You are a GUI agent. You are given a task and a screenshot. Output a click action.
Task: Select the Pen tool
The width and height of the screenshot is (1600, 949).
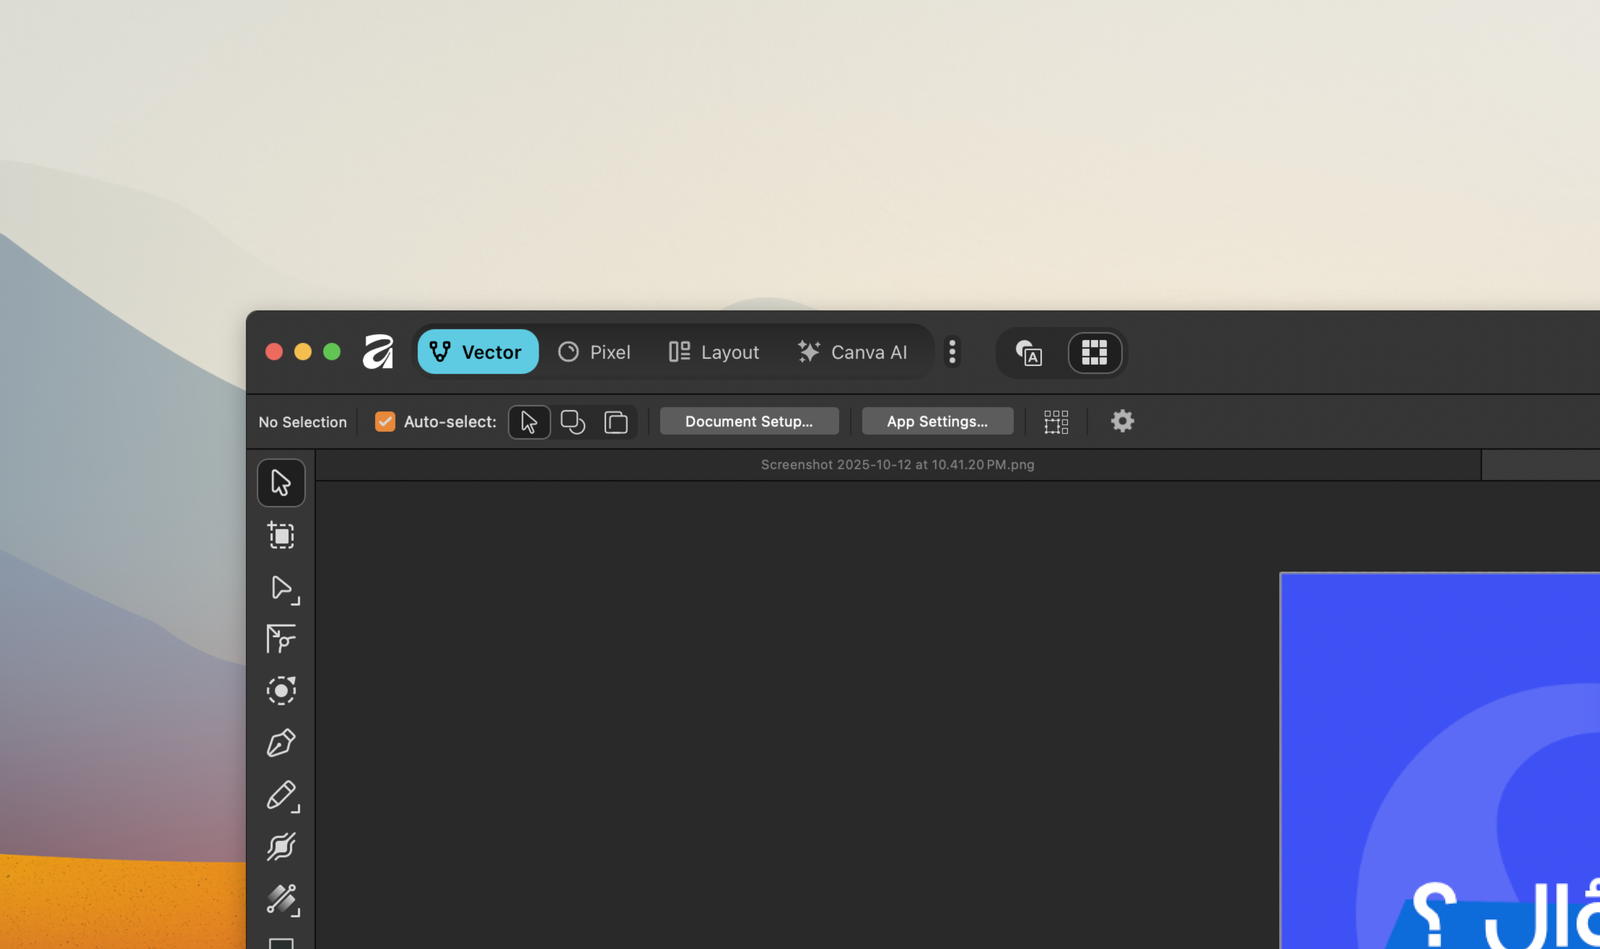[281, 743]
